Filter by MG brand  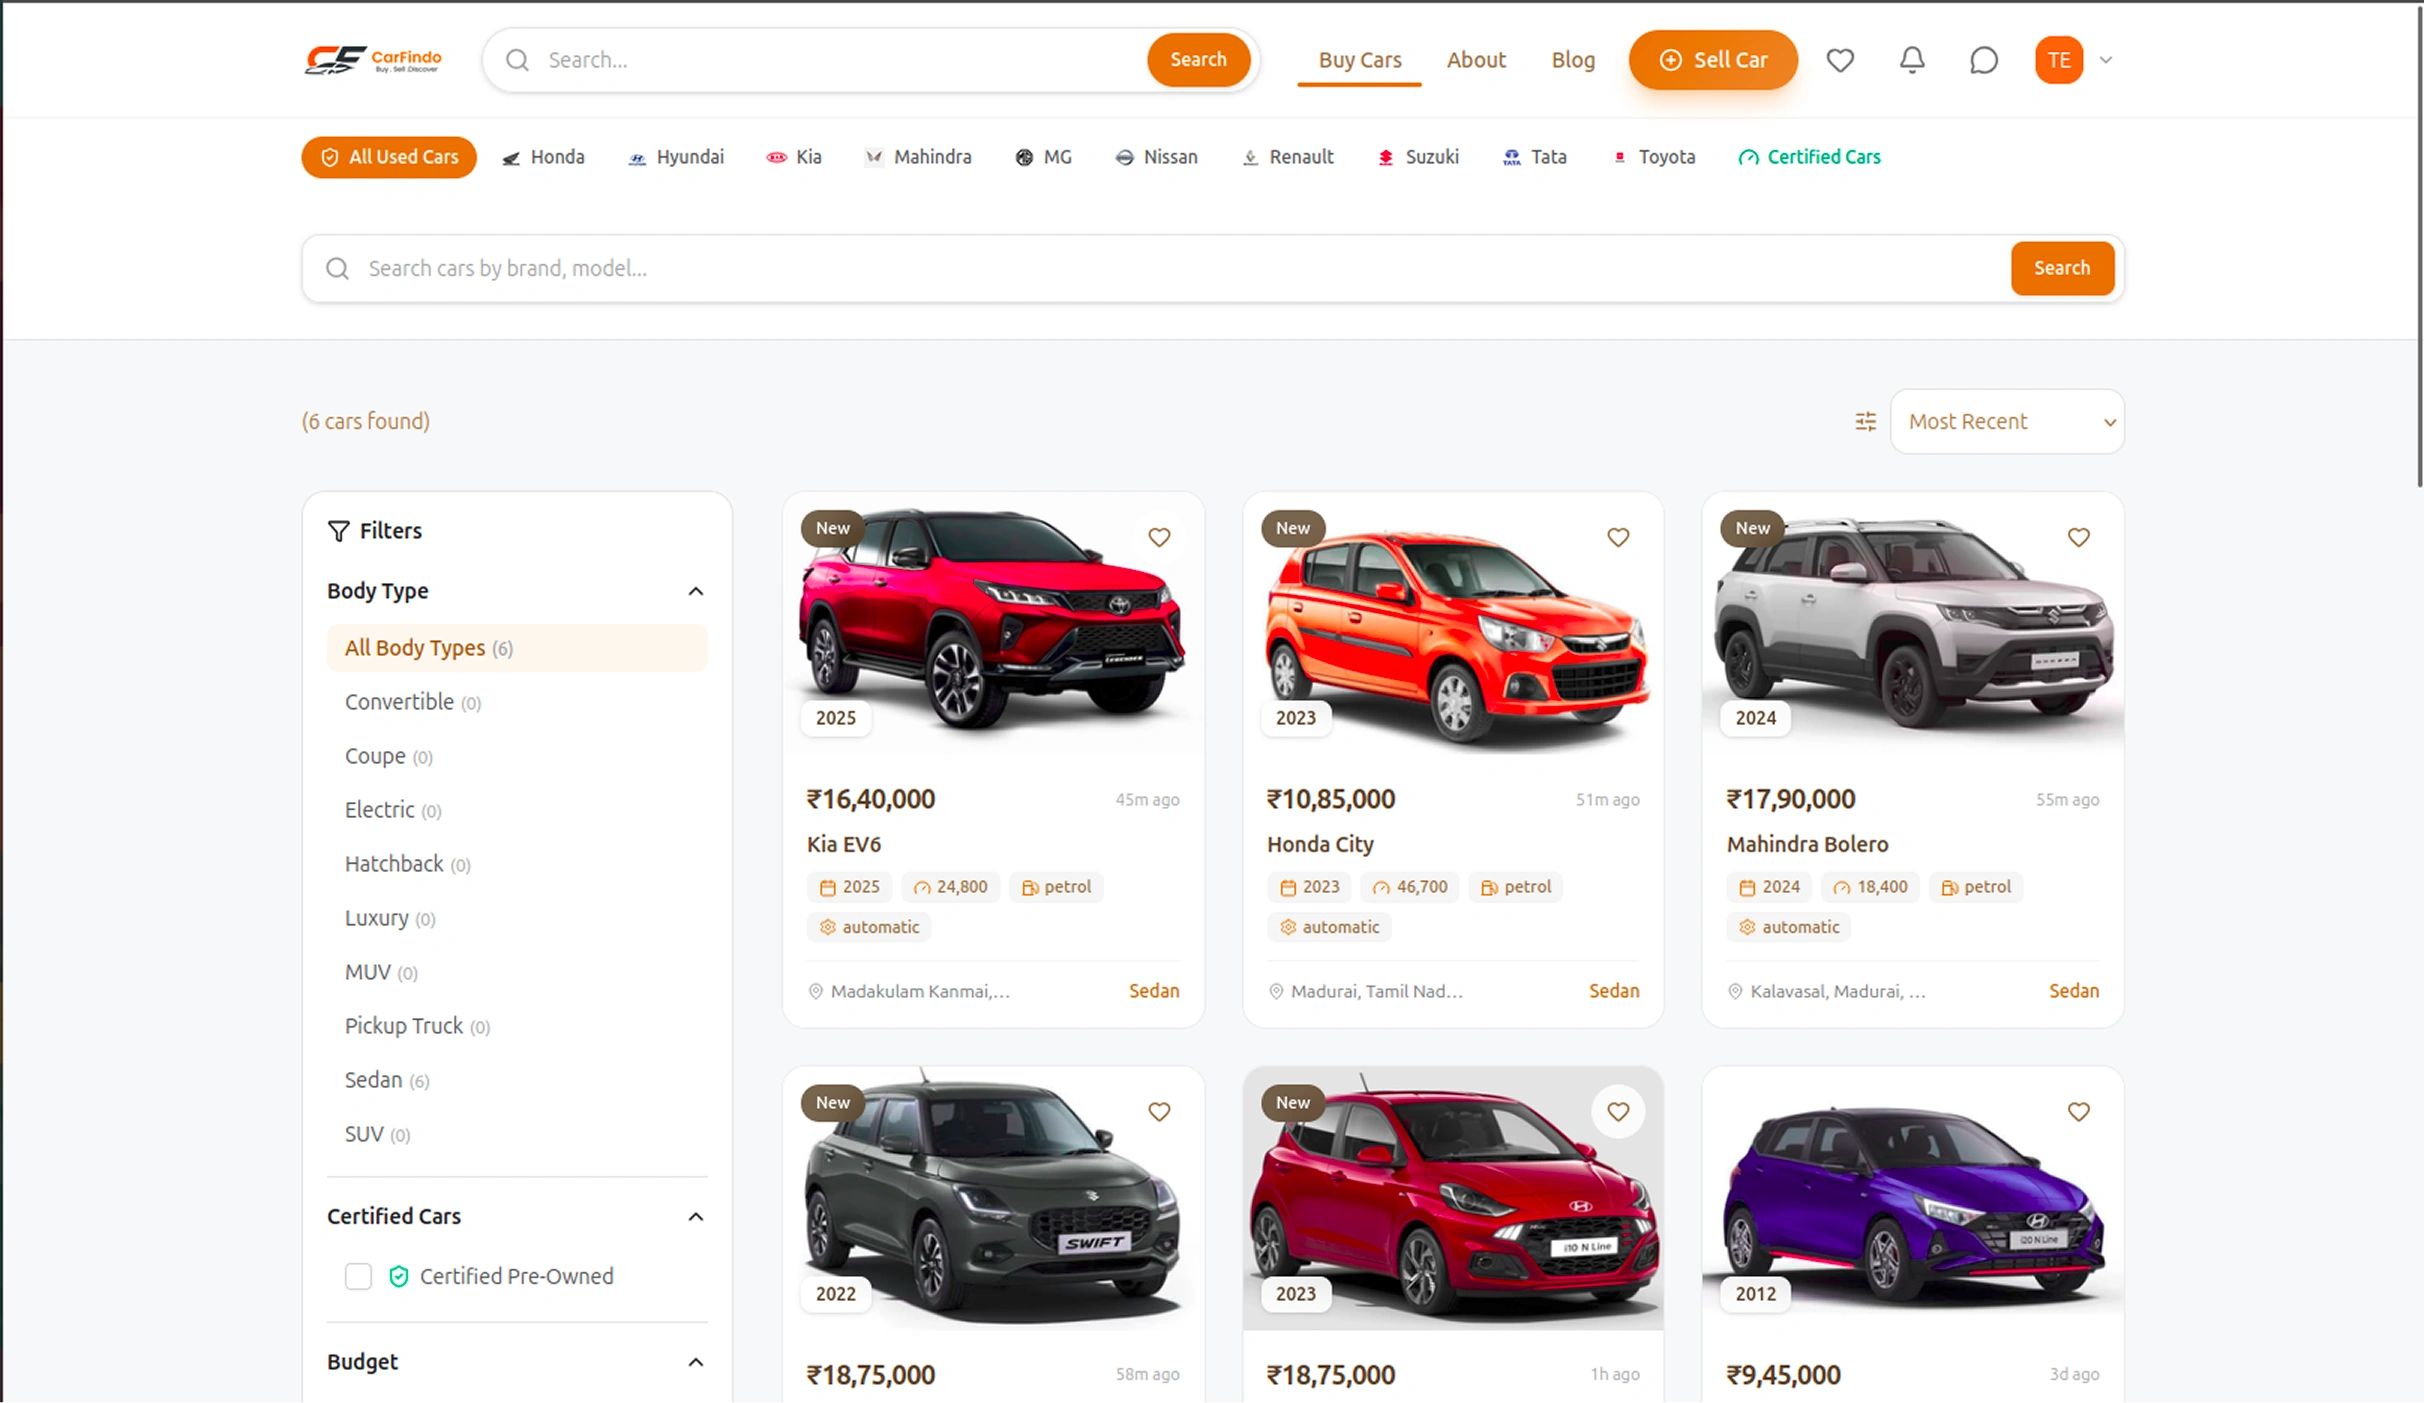(x=1044, y=157)
